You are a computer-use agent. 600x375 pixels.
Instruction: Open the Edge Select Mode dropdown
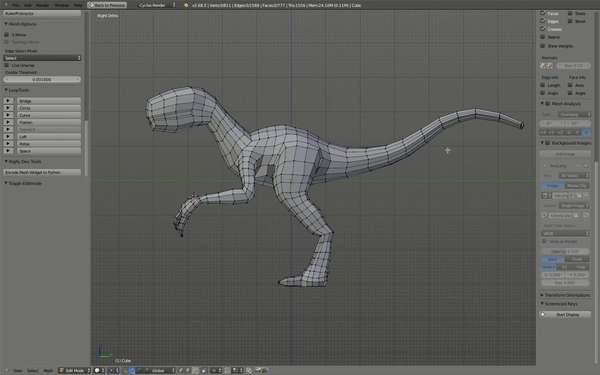tap(42, 58)
